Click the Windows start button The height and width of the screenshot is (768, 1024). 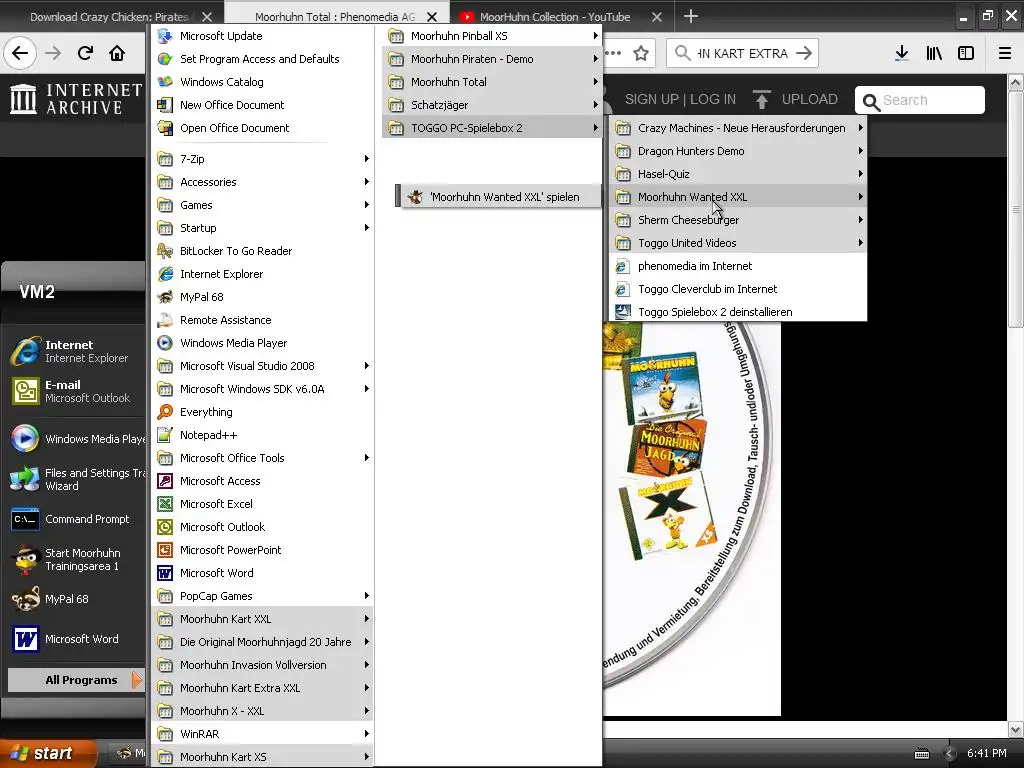(x=47, y=753)
